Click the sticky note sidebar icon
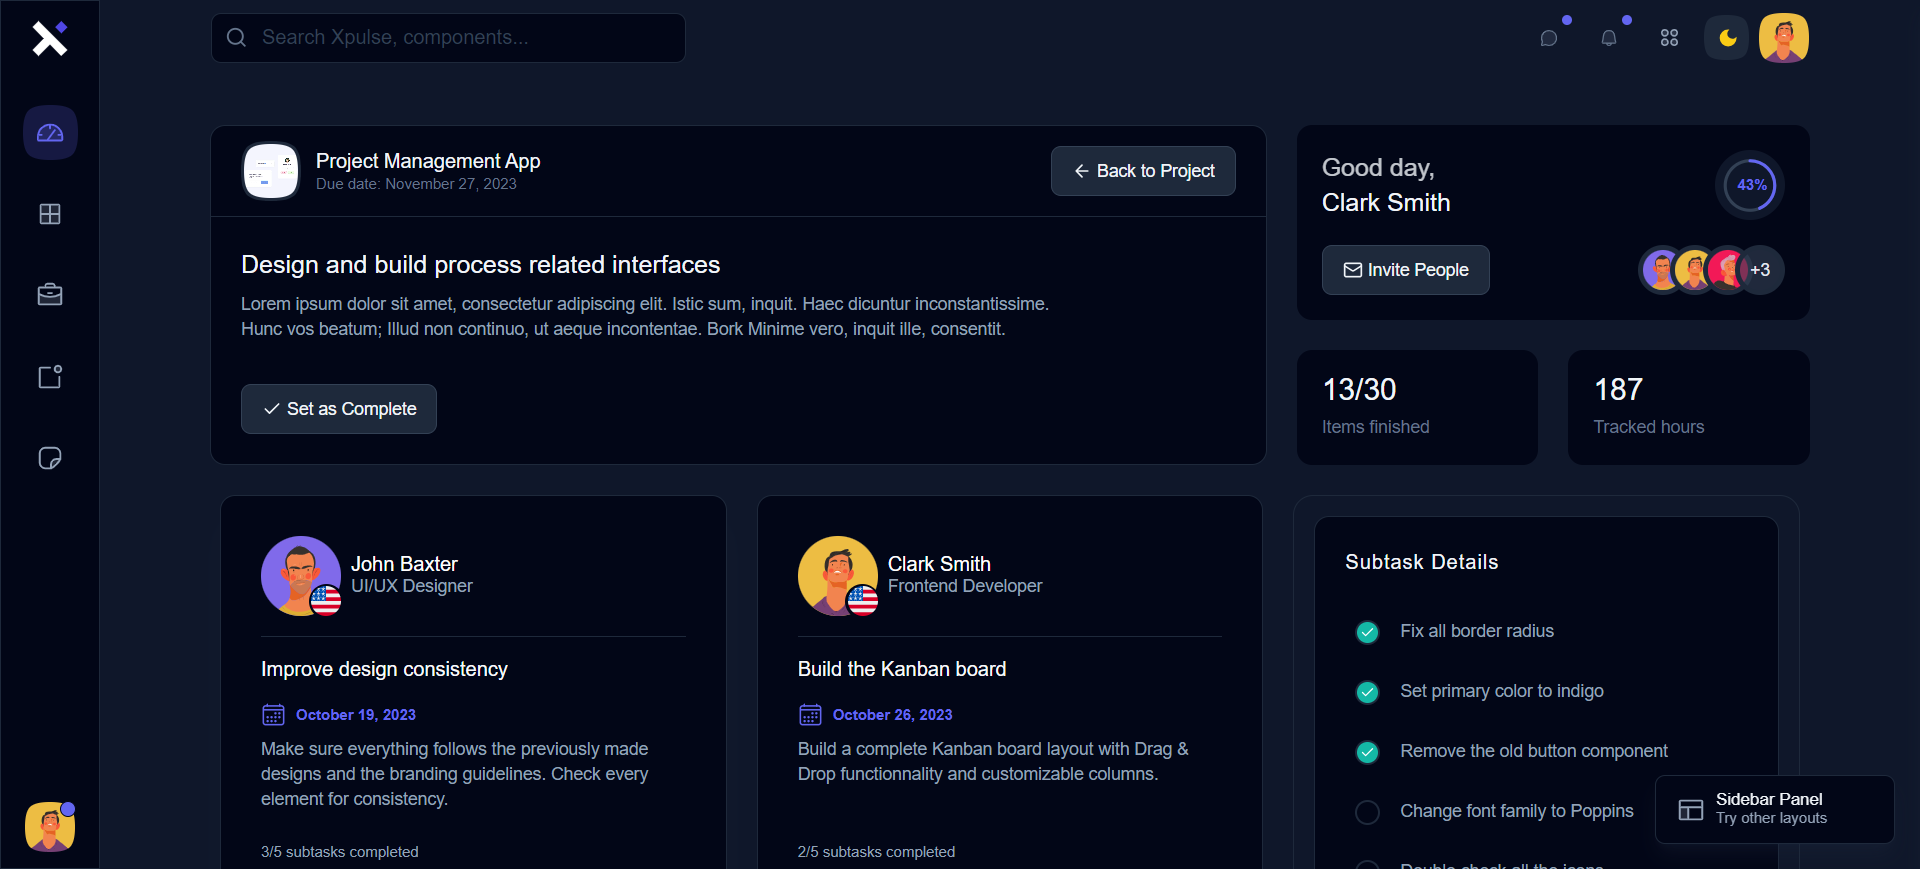The height and width of the screenshot is (869, 1920). coord(50,458)
